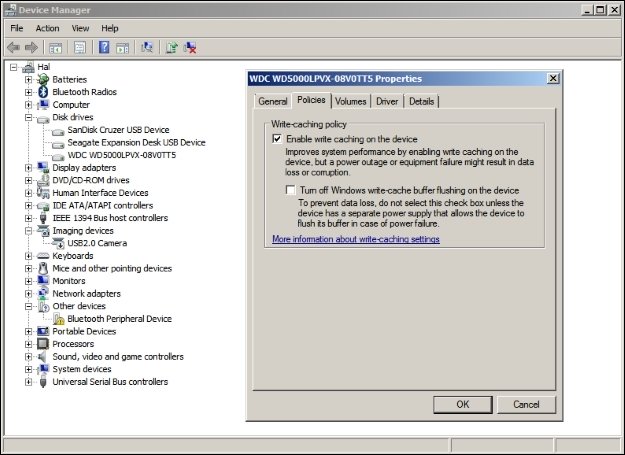The width and height of the screenshot is (625, 455).
Task: Switch to the General tab
Action: (x=273, y=101)
